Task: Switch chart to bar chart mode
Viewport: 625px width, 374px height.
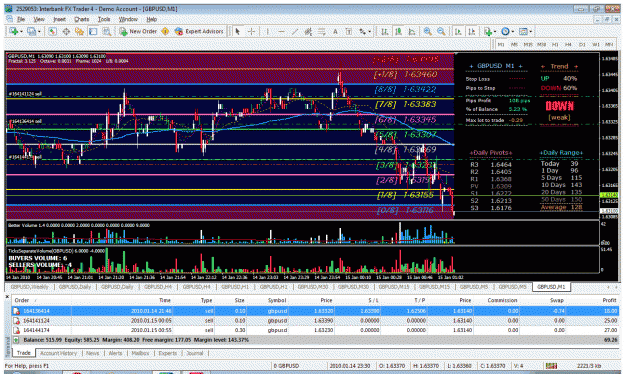Action: (x=385, y=31)
